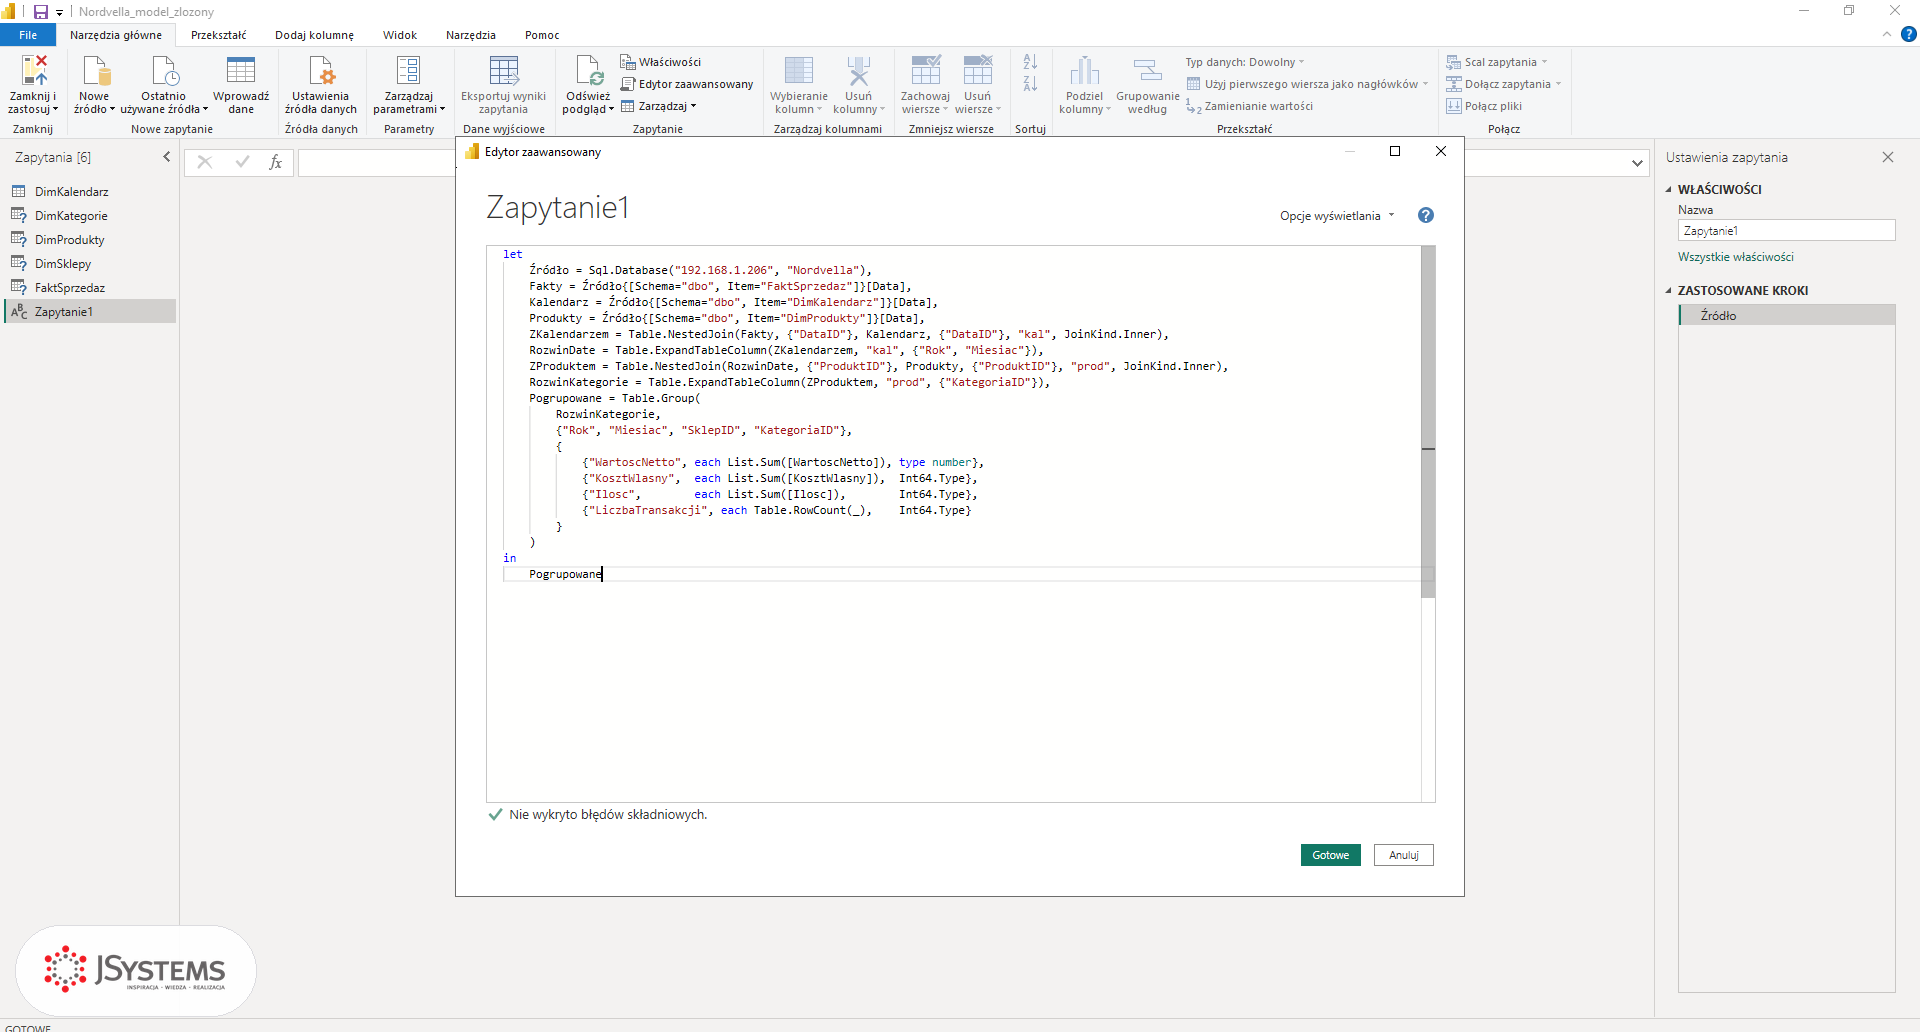Open Ostatnio używane źródła icon
The image size is (1920, 1032).
tap(164, 71)
